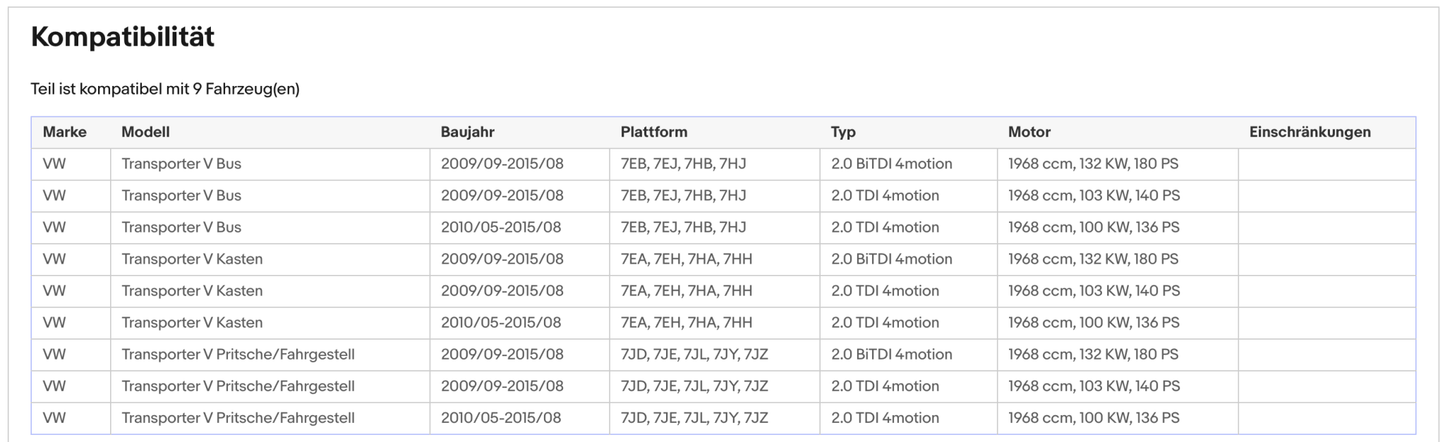Click the platform cell in the last table row
This screenshot has height=442, width=1445.
694,418
